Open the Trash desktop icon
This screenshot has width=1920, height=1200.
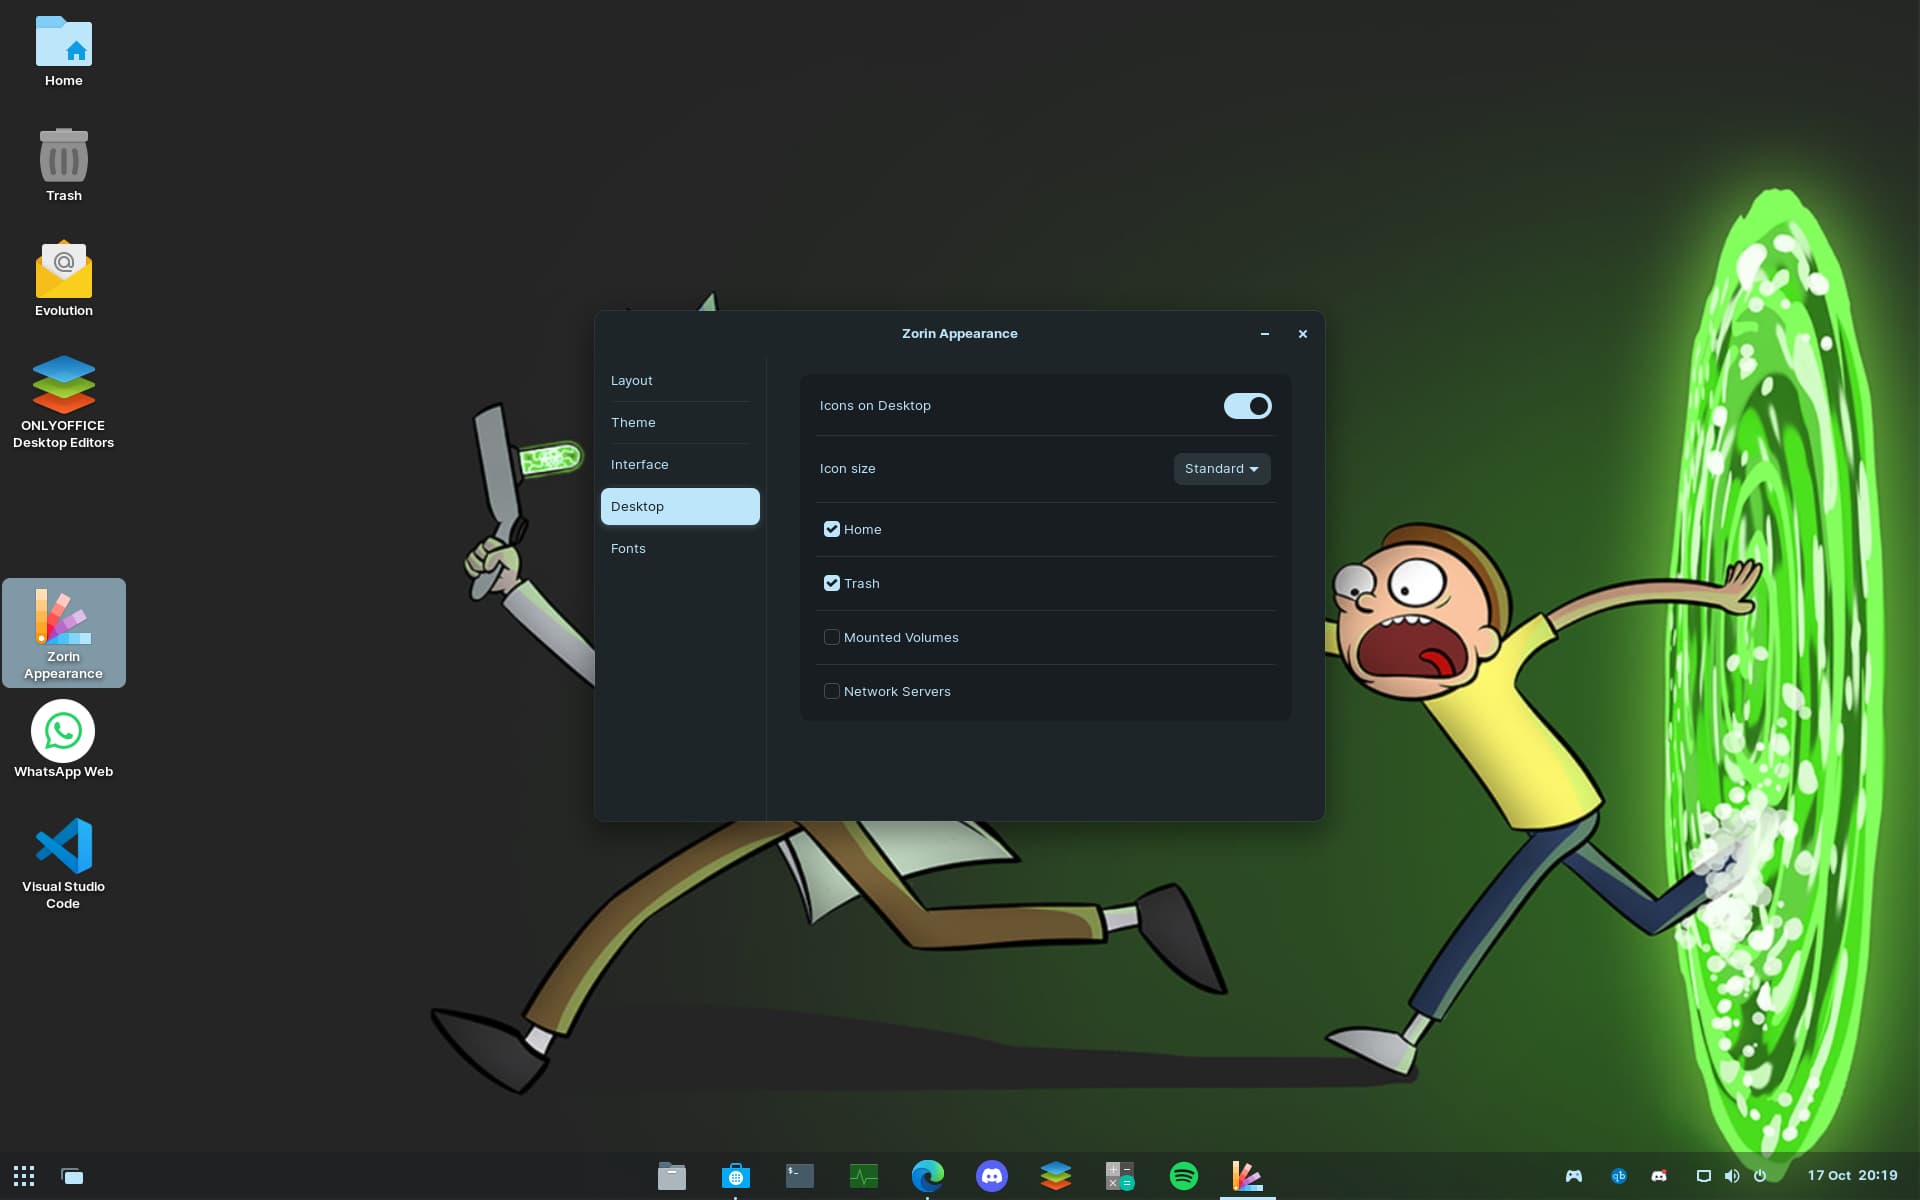point(64,166)
